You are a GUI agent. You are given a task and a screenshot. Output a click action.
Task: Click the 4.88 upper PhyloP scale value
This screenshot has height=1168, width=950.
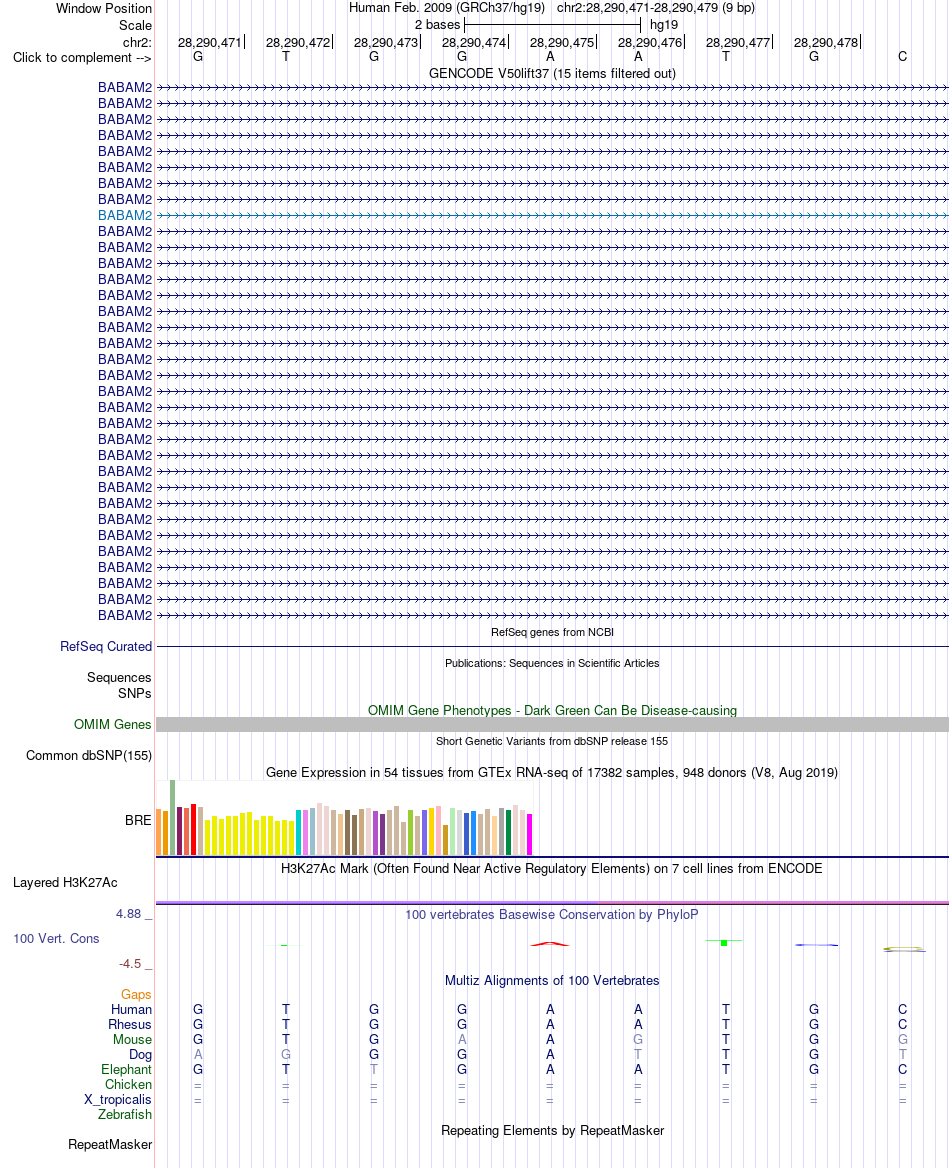coord(128,914)
